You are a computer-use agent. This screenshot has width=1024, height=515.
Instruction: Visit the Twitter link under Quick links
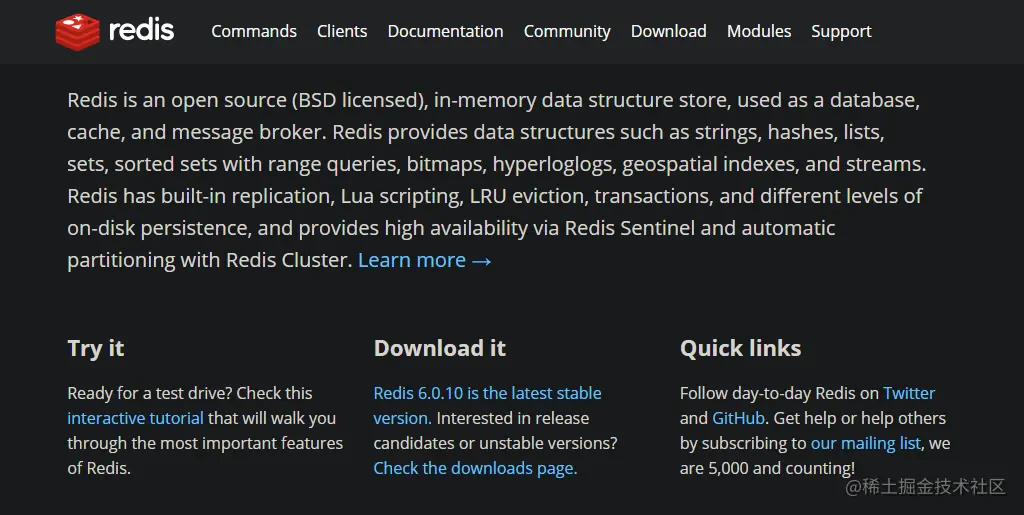tap(909, 393)
